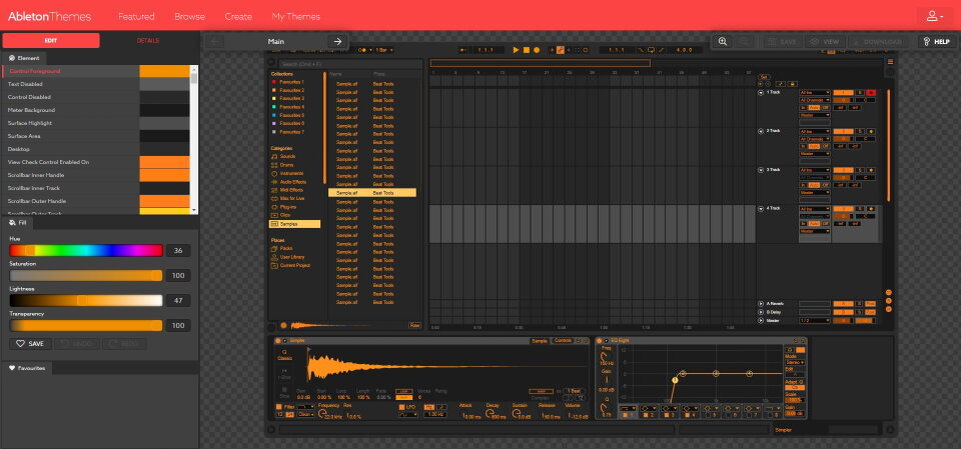The width and height of the screenshot is (961, 449).
Task: Adjust the Lightness slider bar
Action: [x=86, y=300]
